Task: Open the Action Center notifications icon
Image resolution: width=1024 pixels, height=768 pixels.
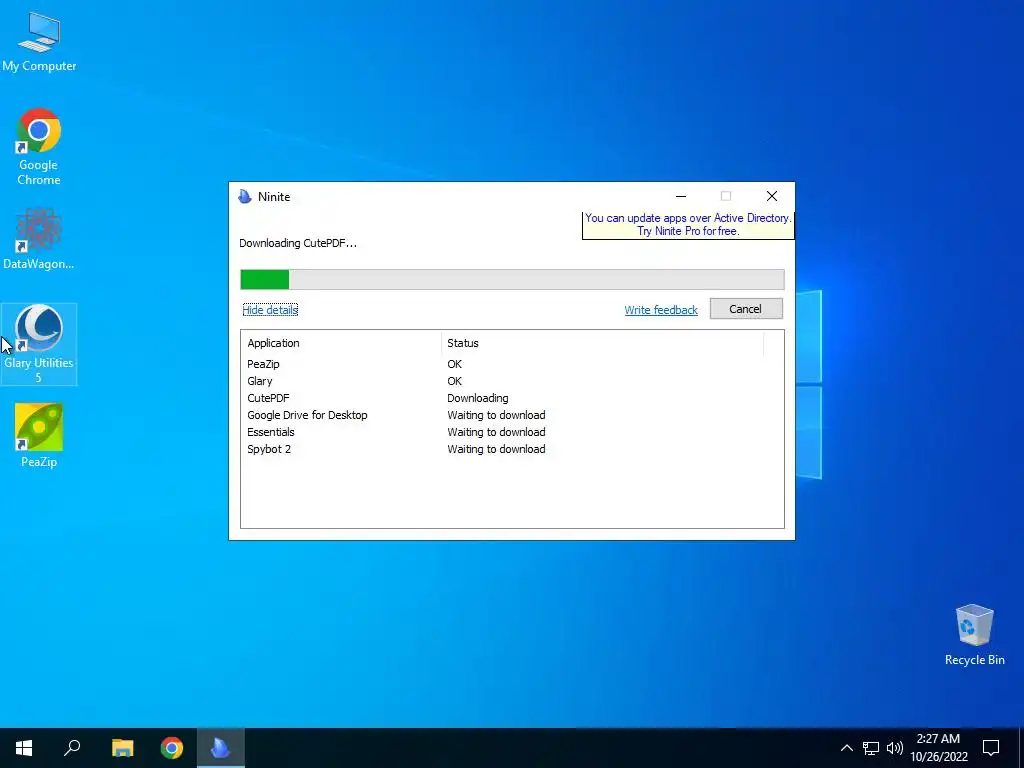Action: coord(991,748)
